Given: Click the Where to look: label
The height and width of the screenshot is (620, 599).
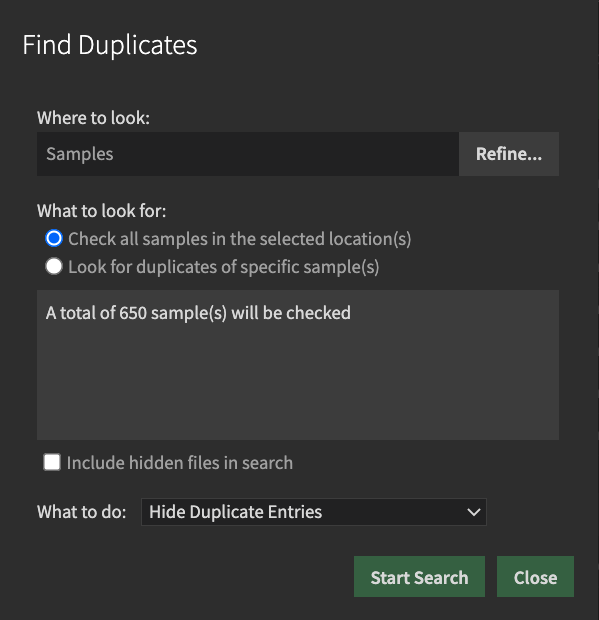Looking at the screenshot, I should [x=93, y=117].
